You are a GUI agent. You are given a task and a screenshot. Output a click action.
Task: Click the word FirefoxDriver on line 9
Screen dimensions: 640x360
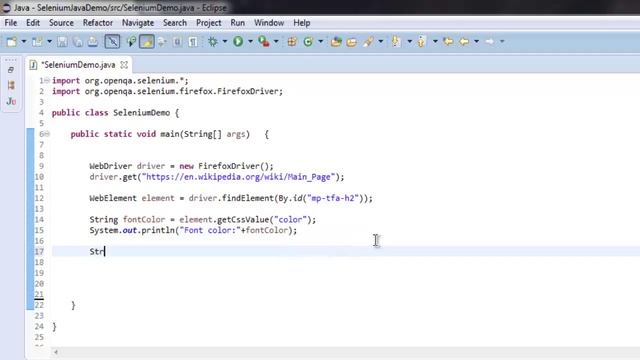pos(229,166)
